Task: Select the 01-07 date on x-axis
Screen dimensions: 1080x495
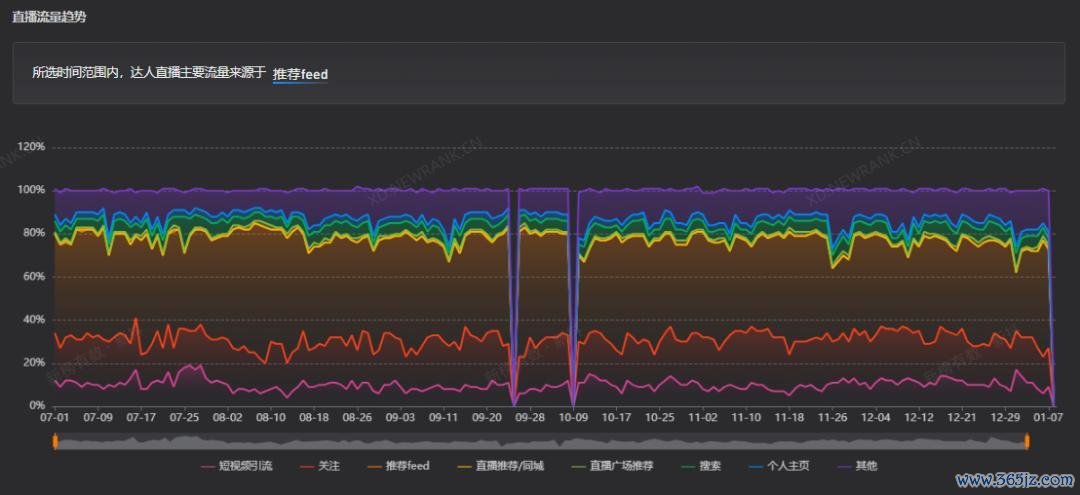Action: point(1049,418)
